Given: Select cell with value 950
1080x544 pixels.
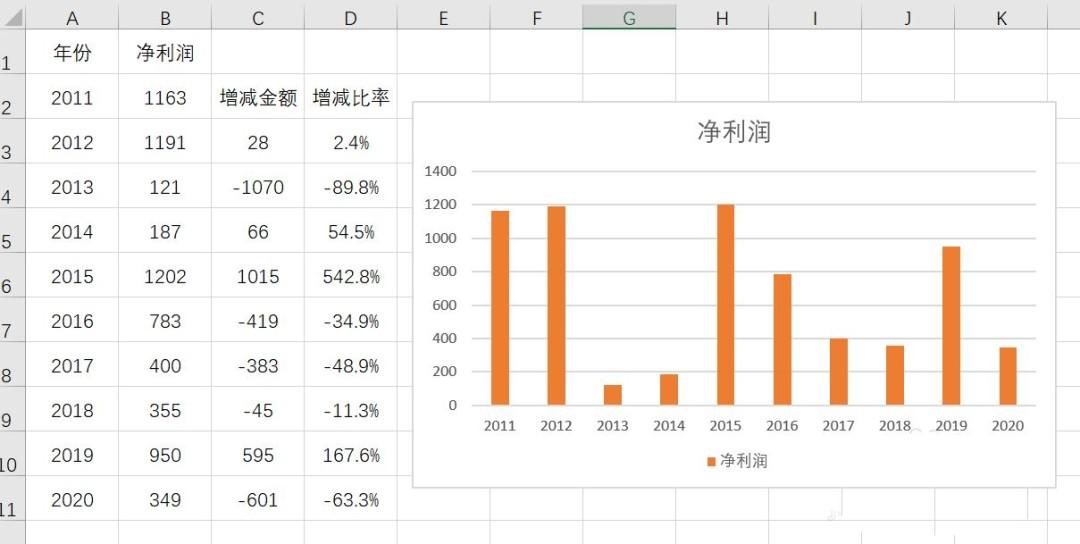Looking at the screenshot, I should click(165, 455).
